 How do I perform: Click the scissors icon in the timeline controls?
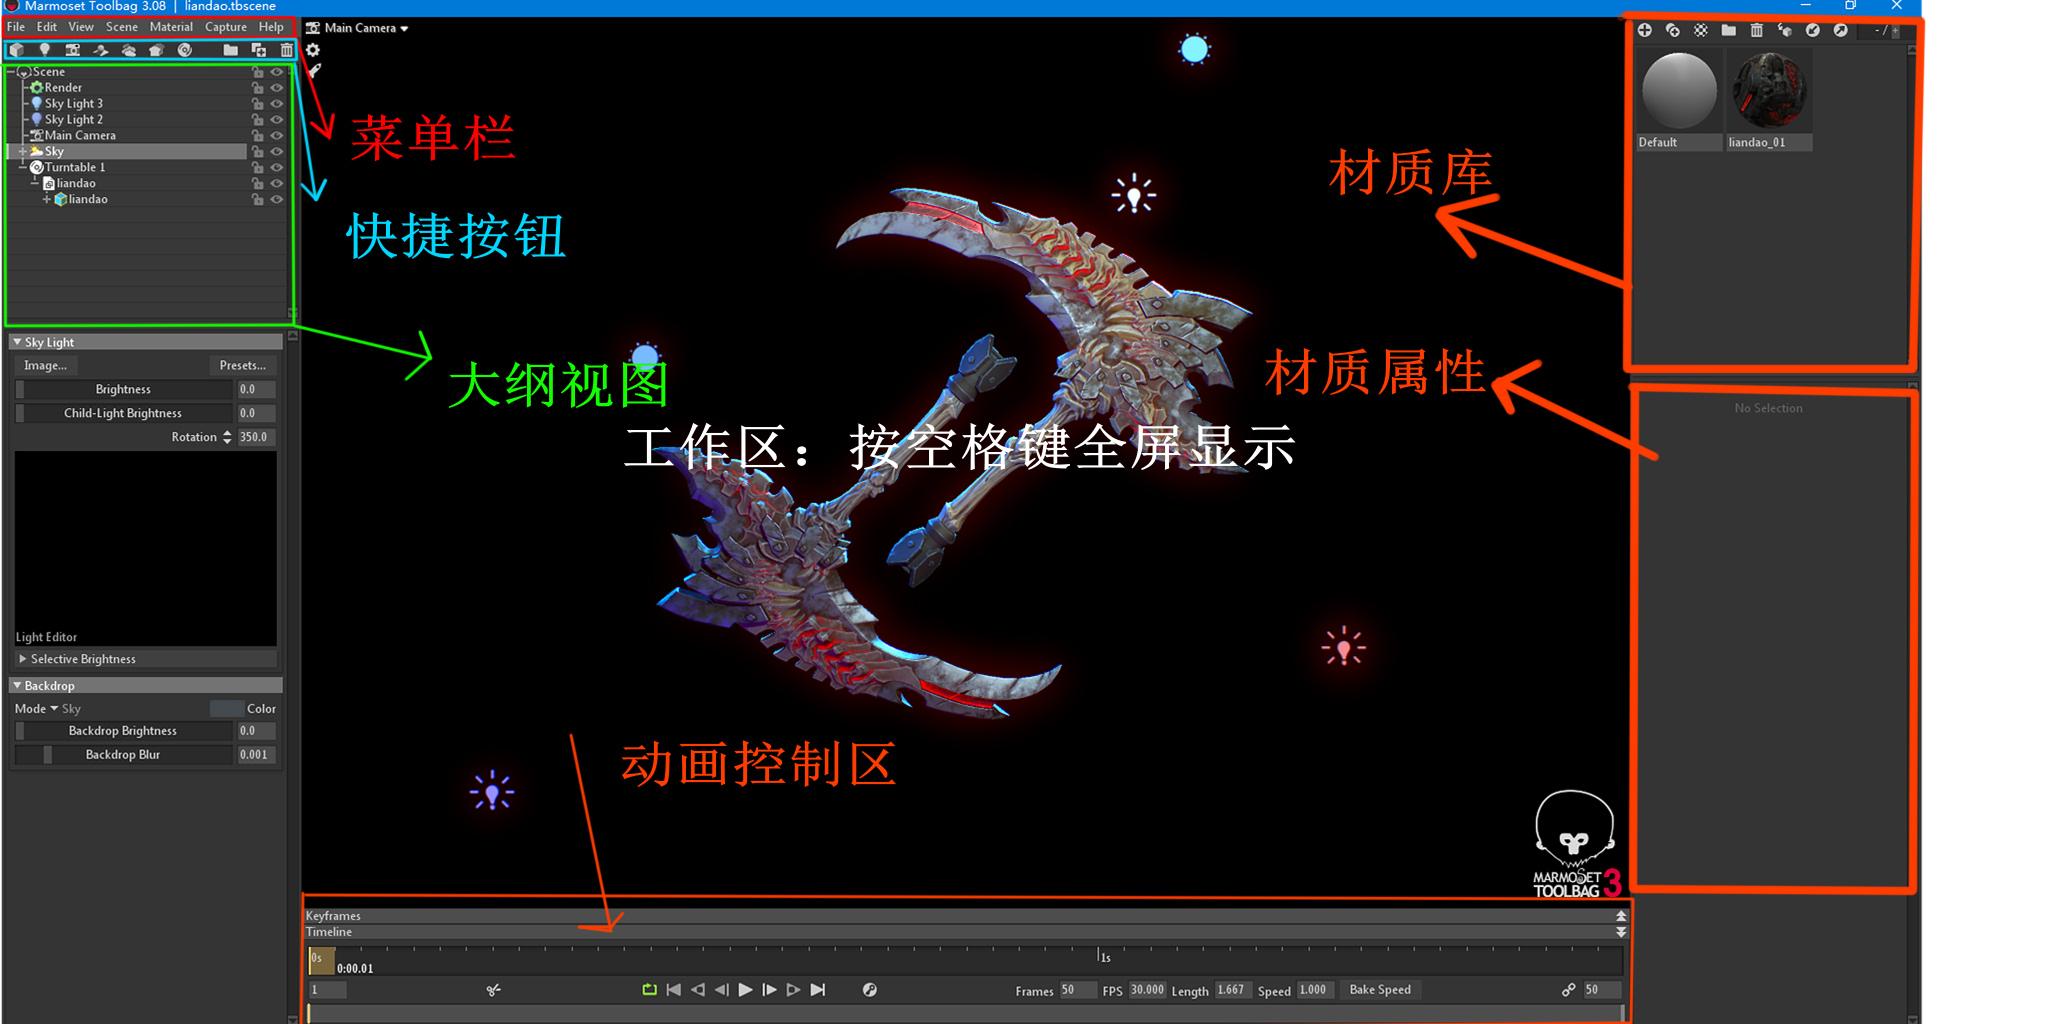pos(493,990)
